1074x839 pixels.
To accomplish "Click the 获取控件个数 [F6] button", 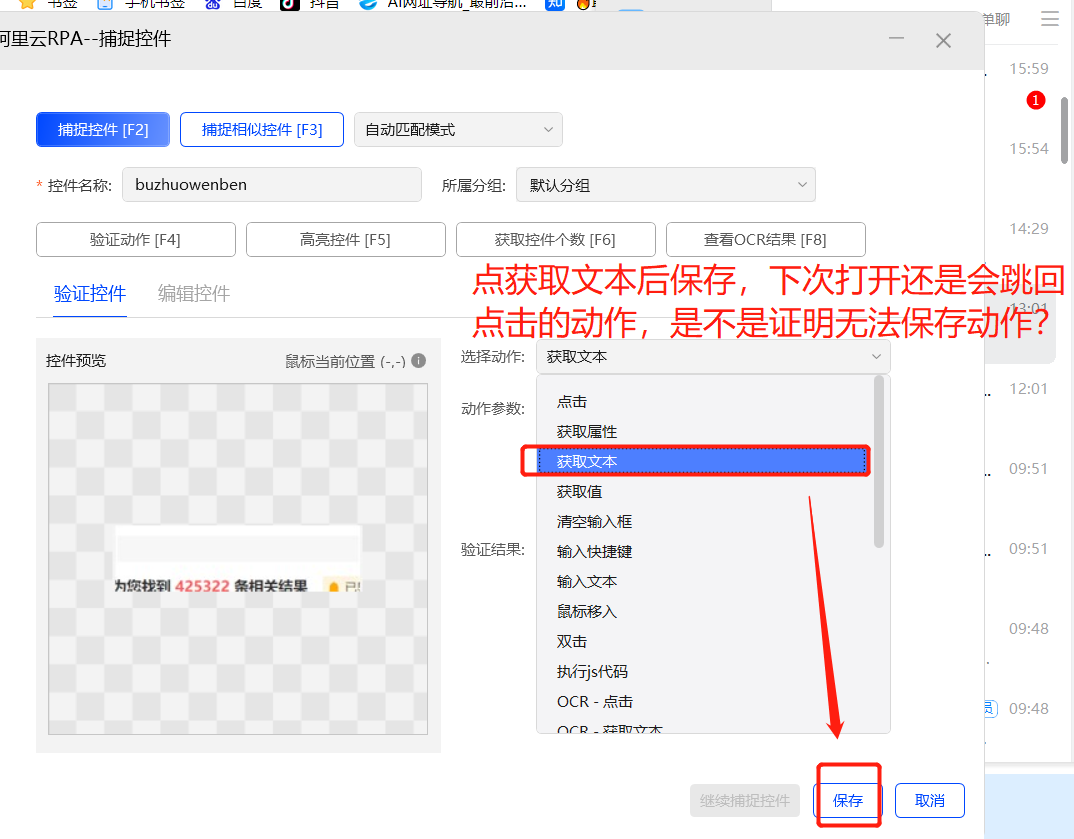I will pyautogui.click(x=555, y=240).
